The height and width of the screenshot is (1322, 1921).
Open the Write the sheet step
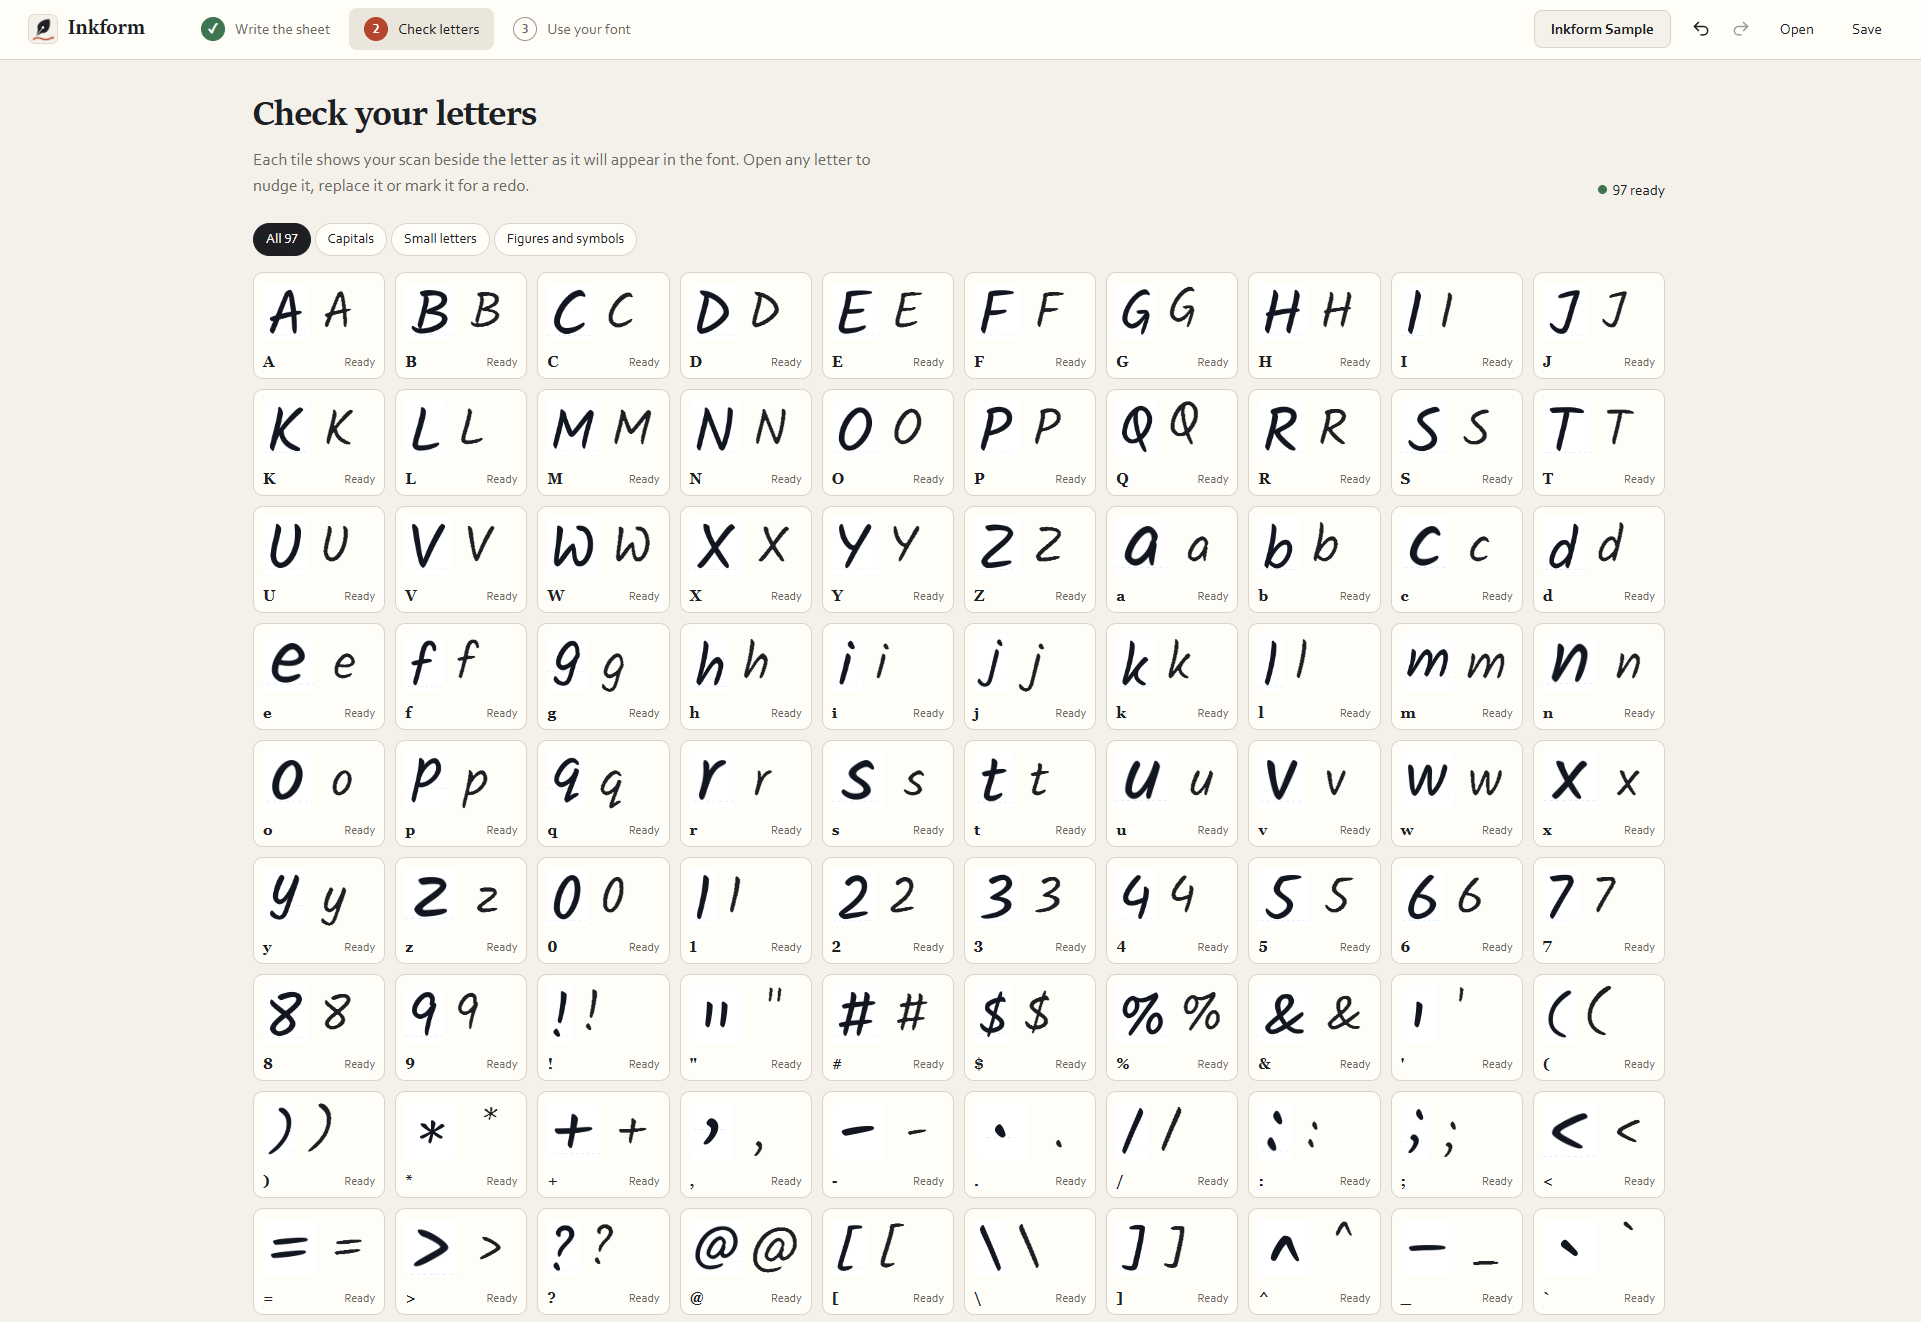coord(266,29)
